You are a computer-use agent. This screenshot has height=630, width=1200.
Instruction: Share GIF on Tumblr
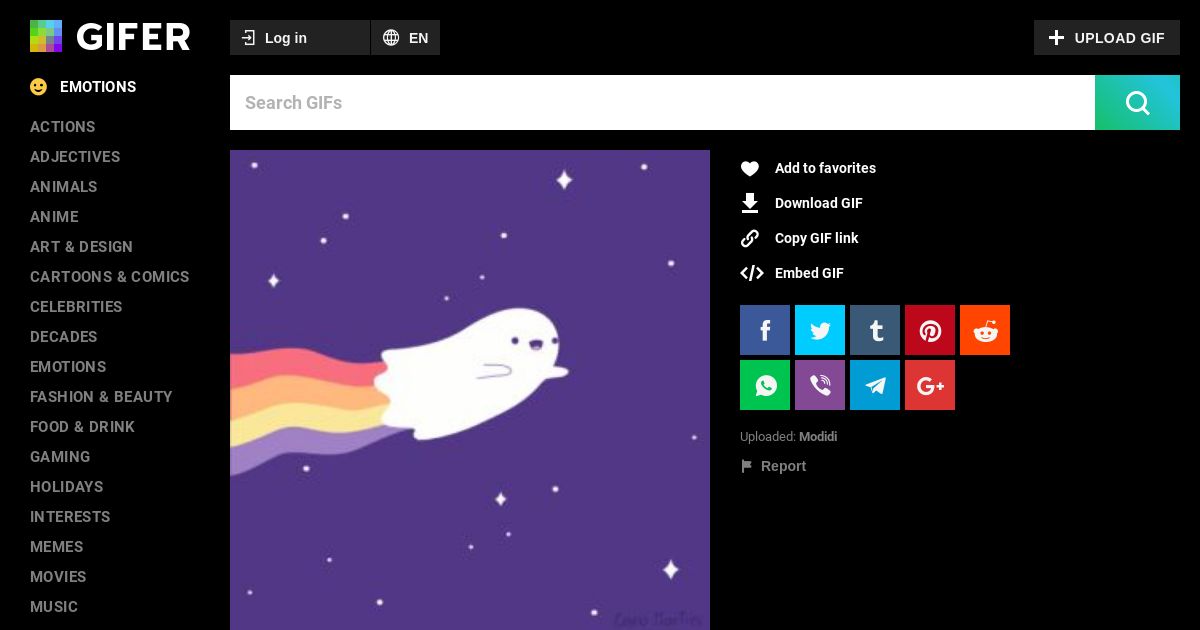tap(875, 330)
